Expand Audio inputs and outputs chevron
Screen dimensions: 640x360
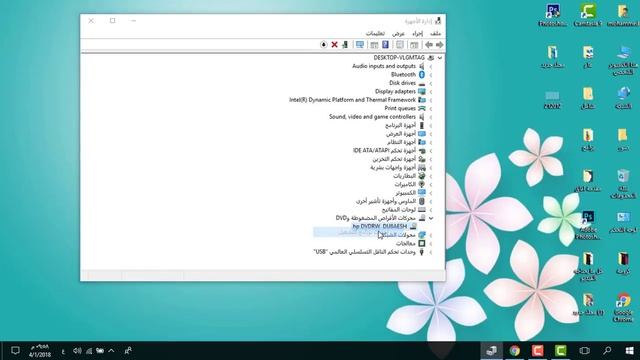pos(431,67)
